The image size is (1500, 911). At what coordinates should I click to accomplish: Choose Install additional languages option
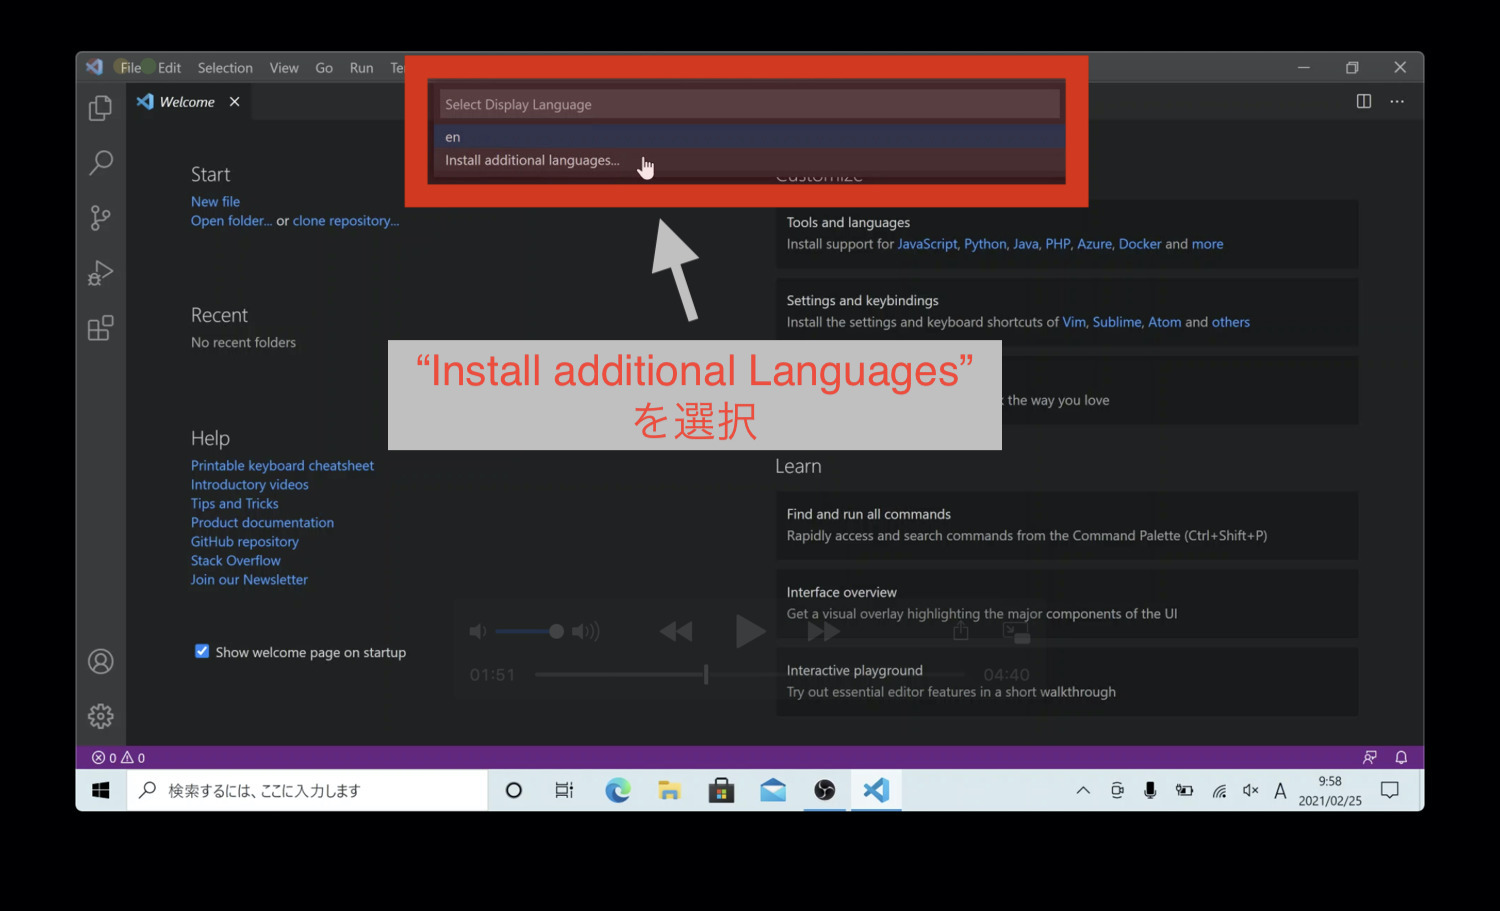pyautogui.click(x=749, y=160)
